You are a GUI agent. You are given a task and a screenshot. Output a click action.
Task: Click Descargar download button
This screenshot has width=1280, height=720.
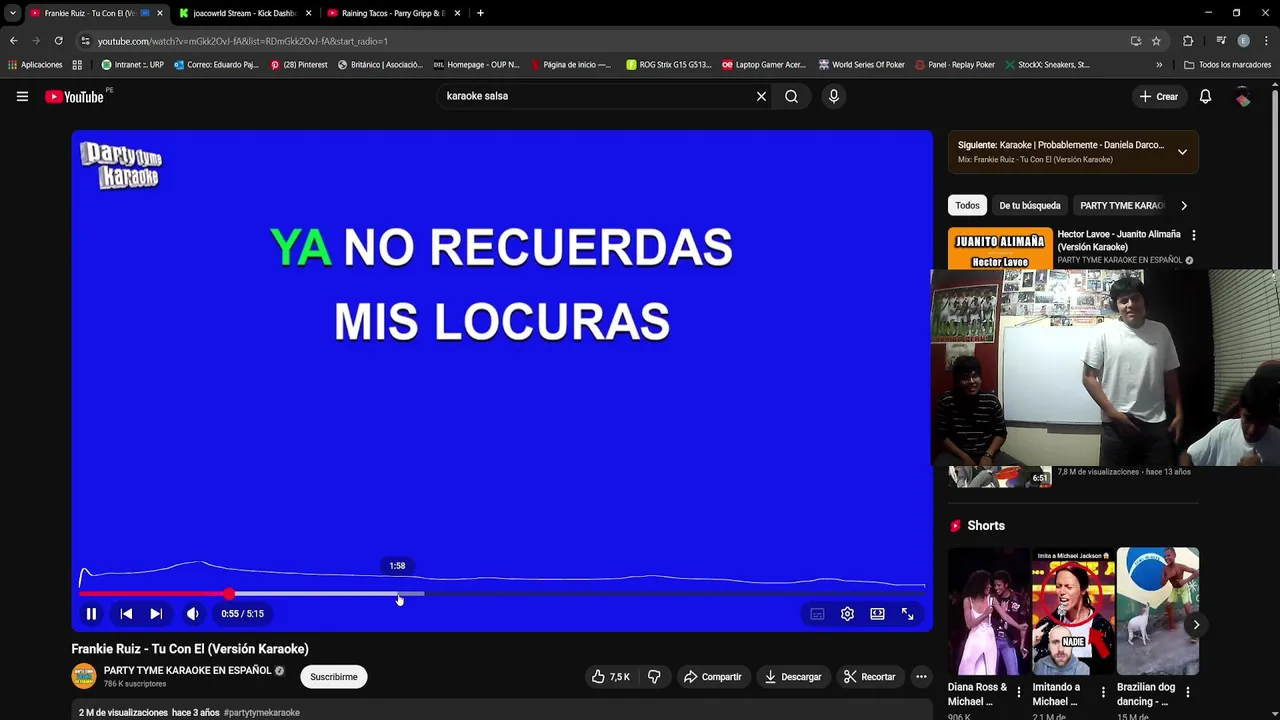(x=793, y=677)
